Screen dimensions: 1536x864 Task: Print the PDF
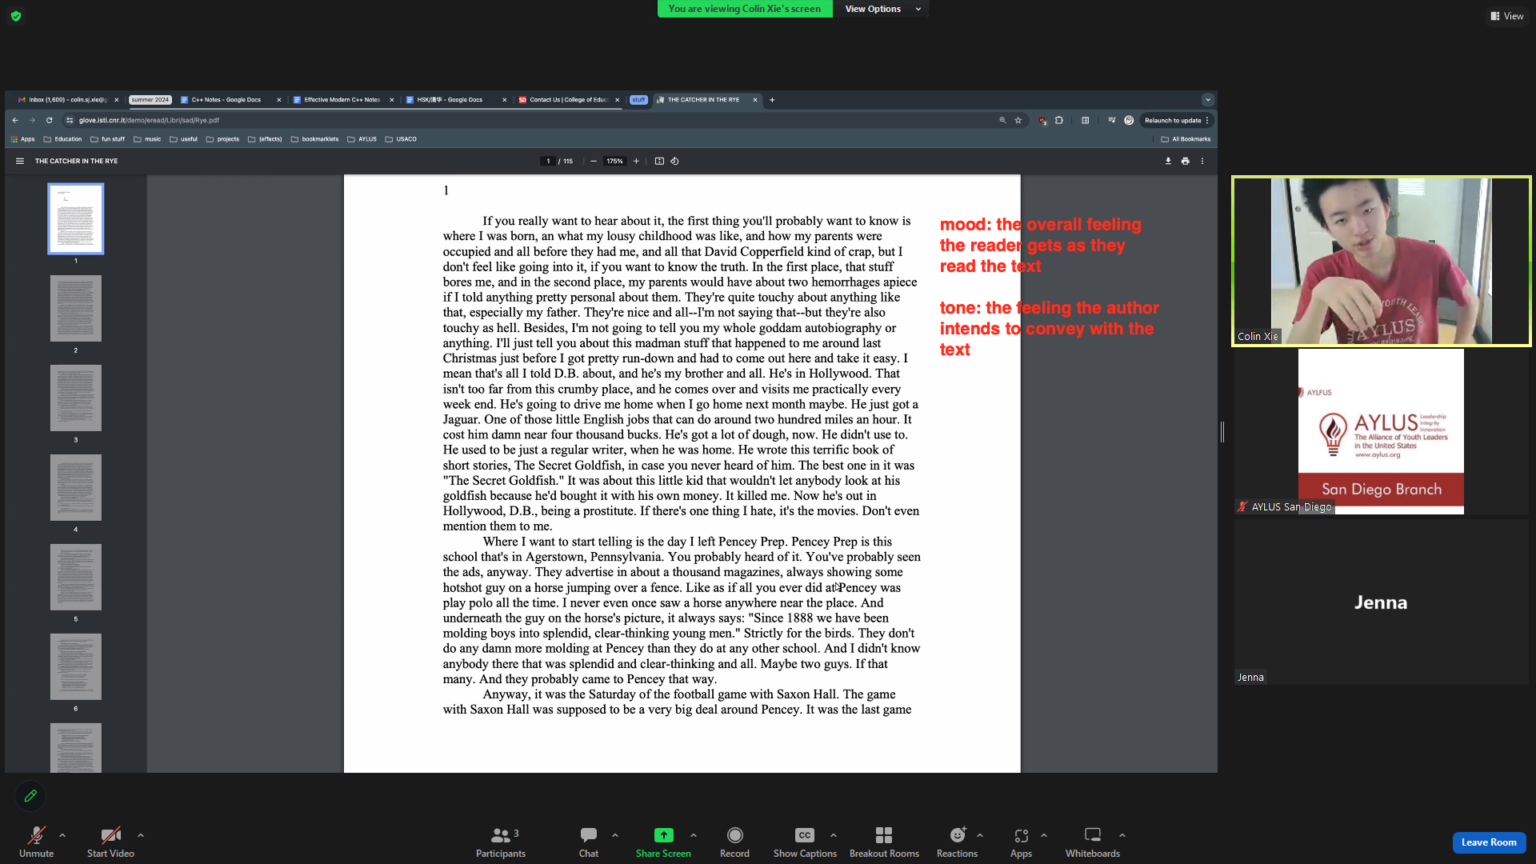(x=1185, y=161)
